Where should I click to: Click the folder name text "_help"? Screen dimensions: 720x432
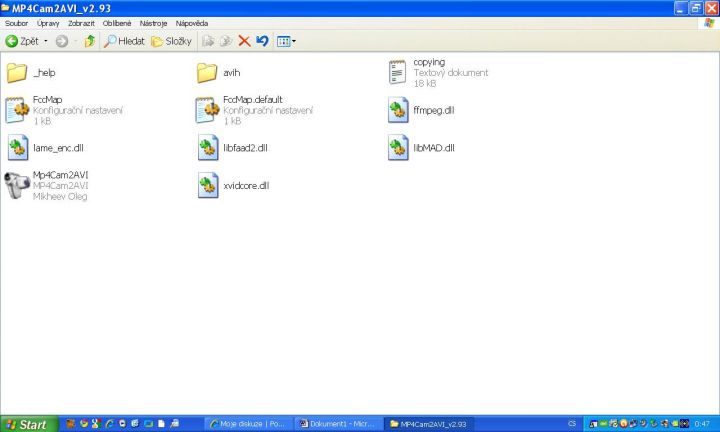(x=44, y=73)
